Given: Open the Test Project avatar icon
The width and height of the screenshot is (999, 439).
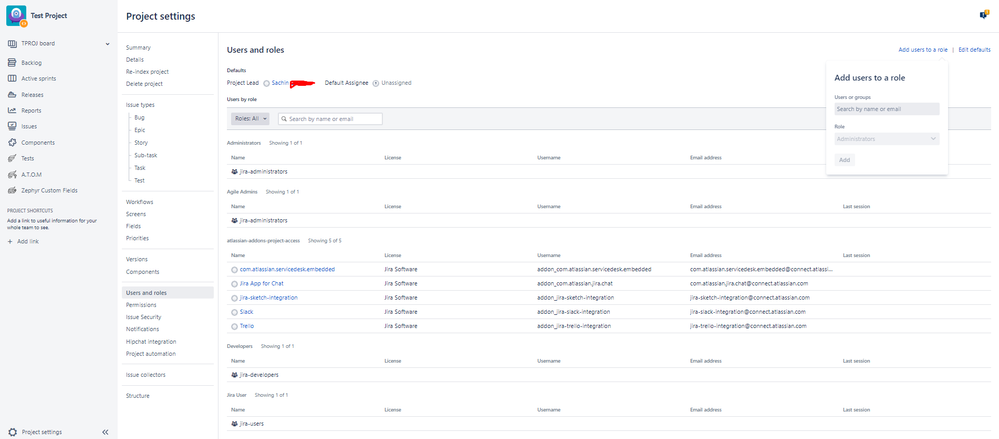Looking at the screenshot, I should click(16, 15).
